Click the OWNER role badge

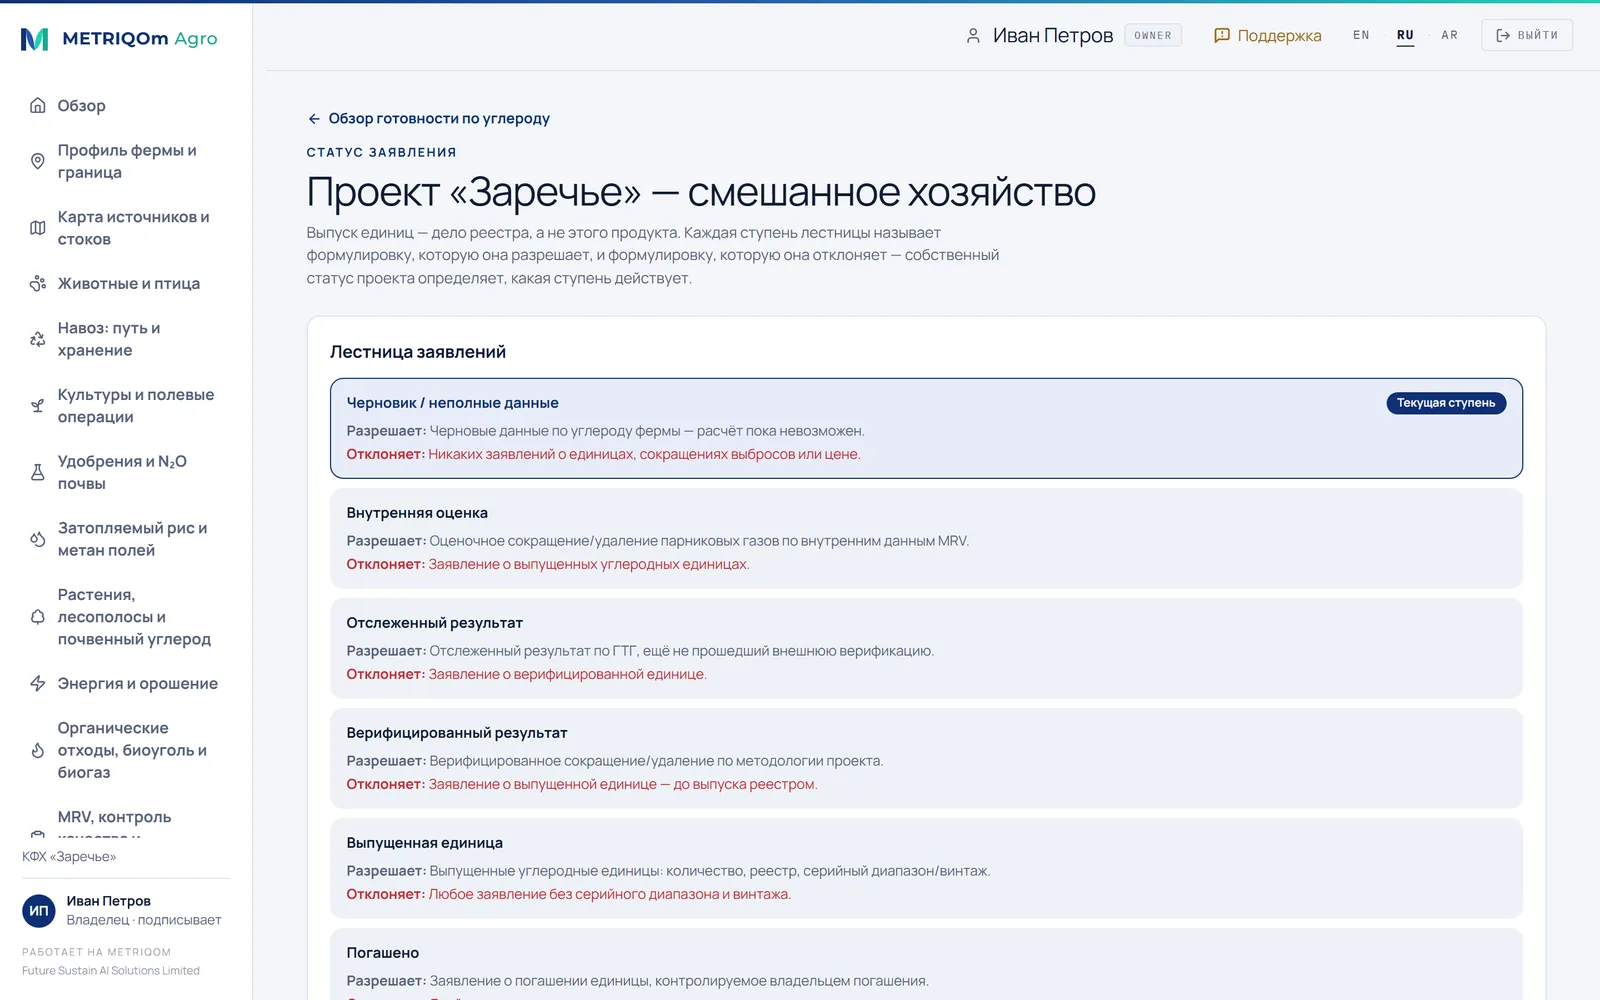(1153, 35)
